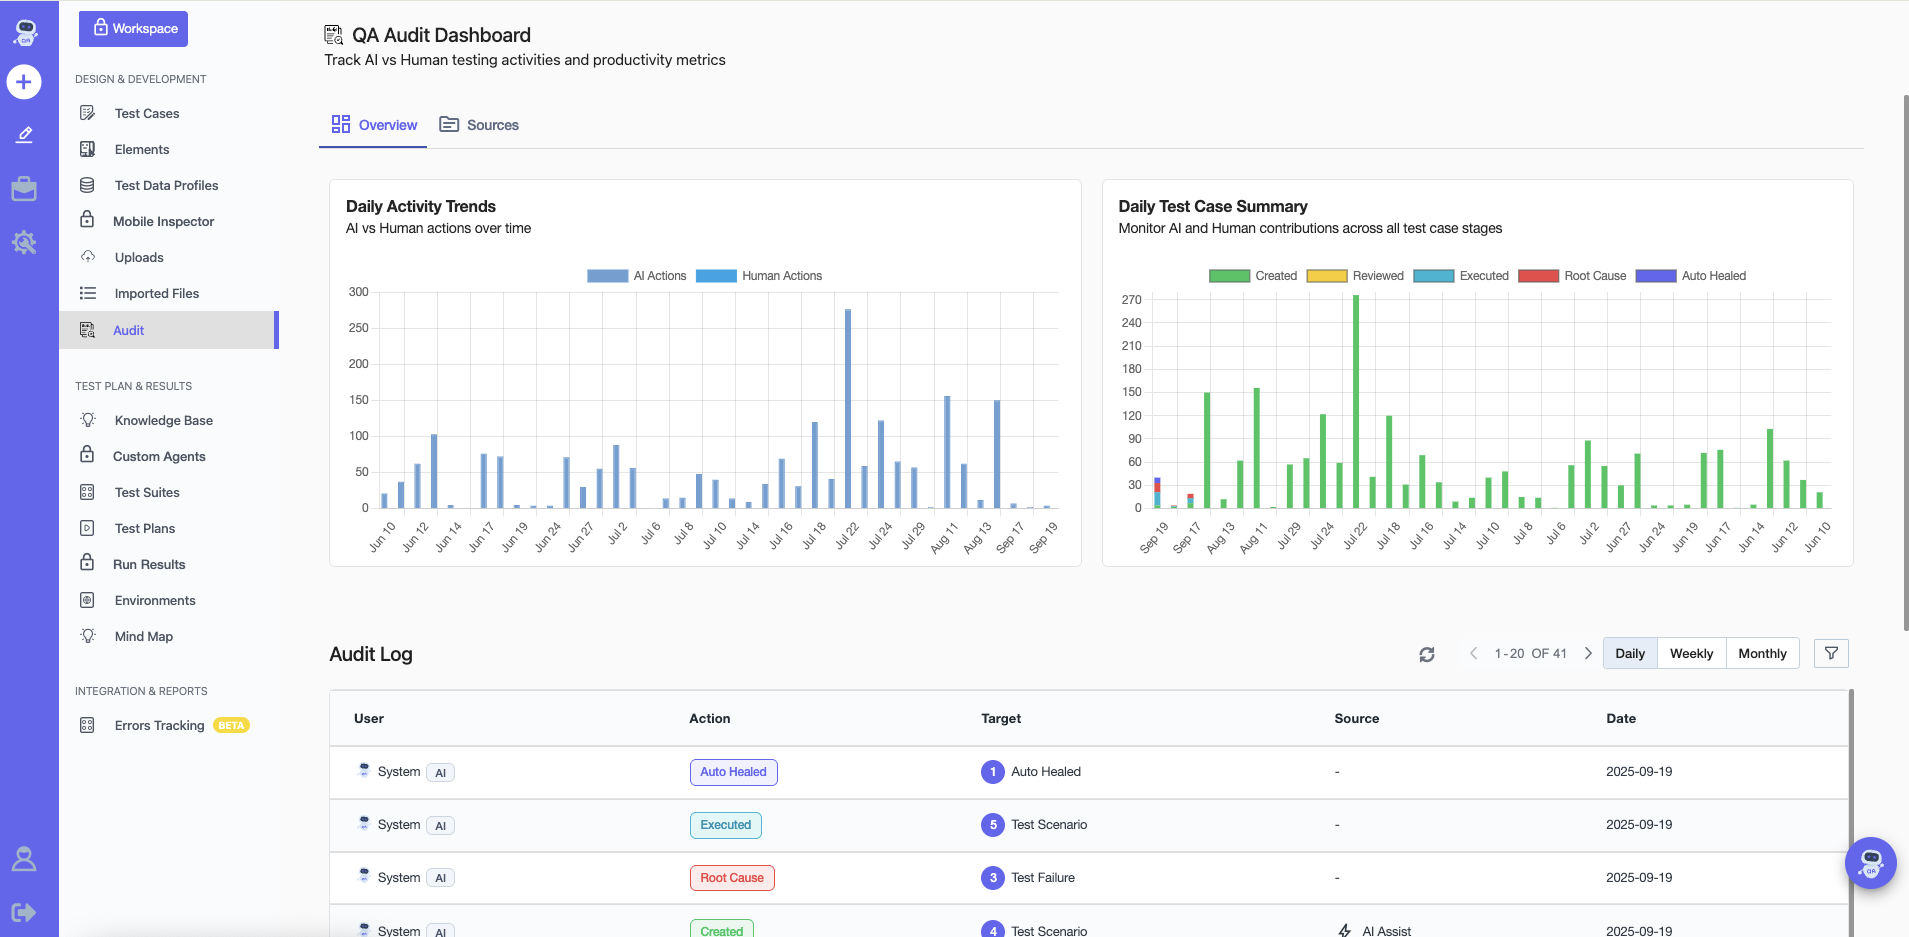Click the Root Cause red legend swatch
The image size is (1909, 937).
click(x=1538, y=276)
